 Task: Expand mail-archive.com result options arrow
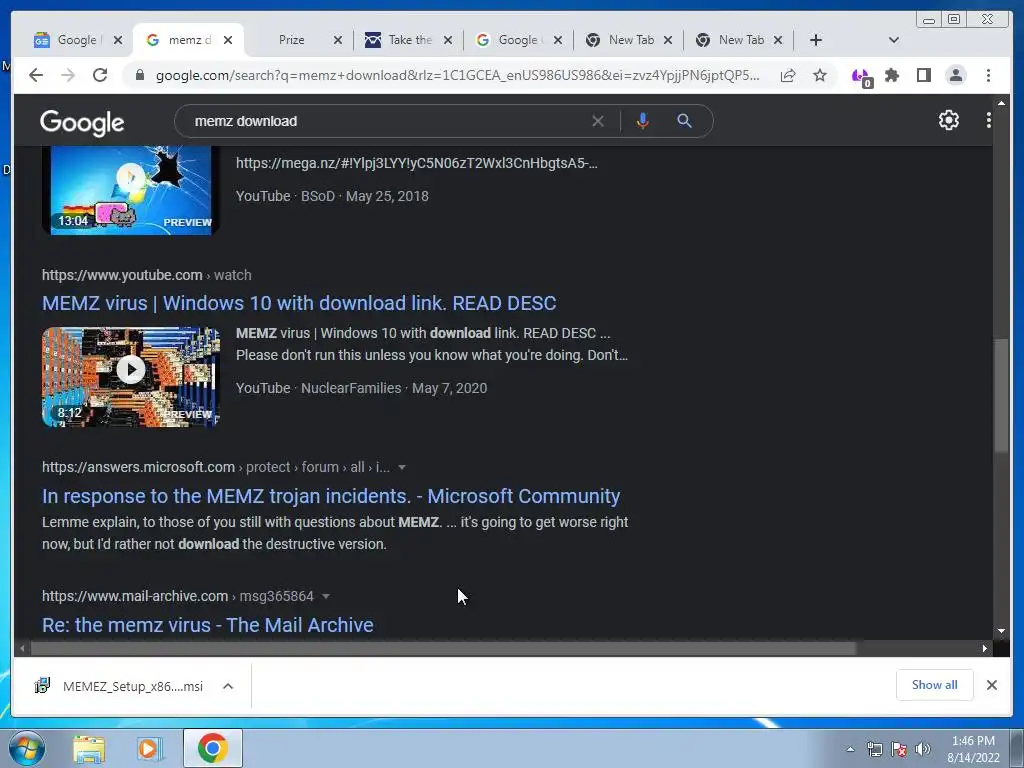(x=325, y=596)
